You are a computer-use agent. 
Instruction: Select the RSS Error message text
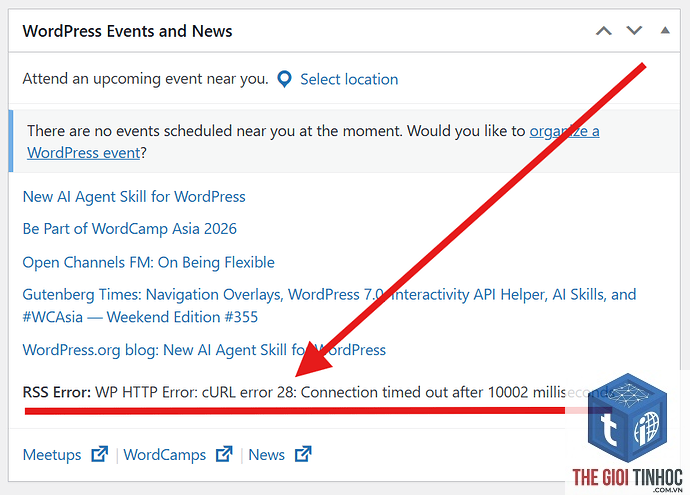coord(317,392)
